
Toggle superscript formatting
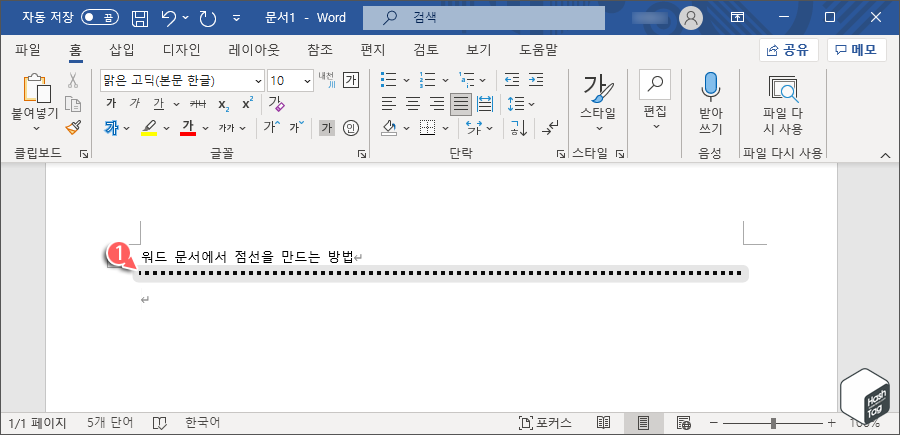tap(247, 104)
